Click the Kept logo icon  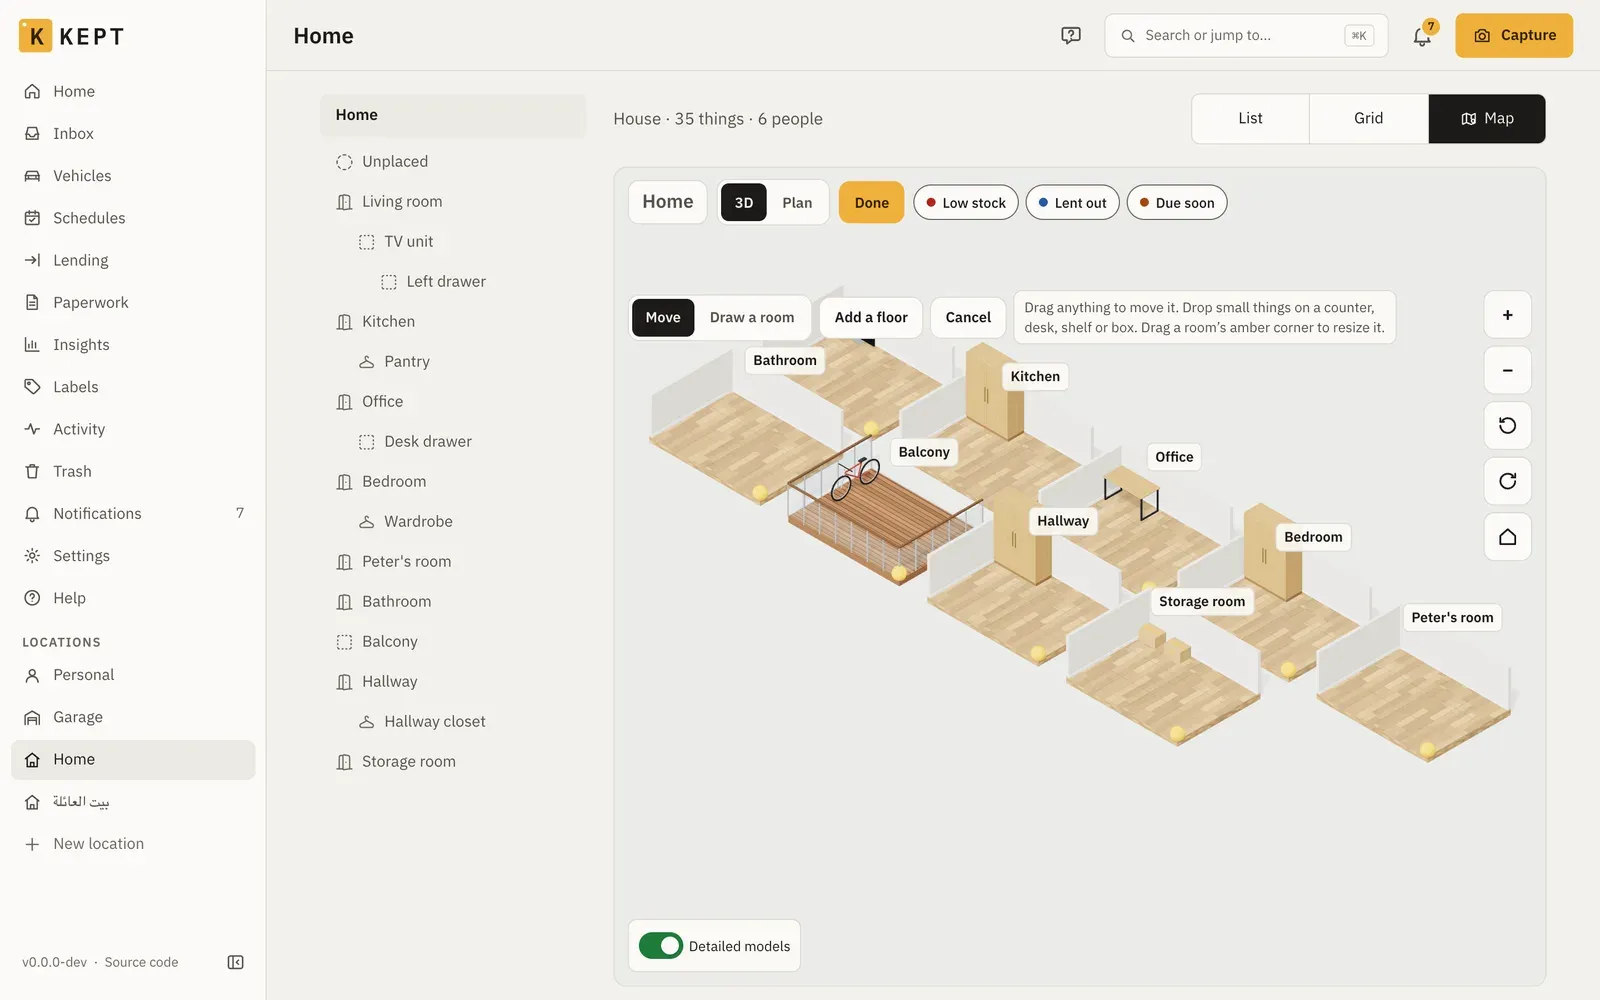click(x=36, y=36)
